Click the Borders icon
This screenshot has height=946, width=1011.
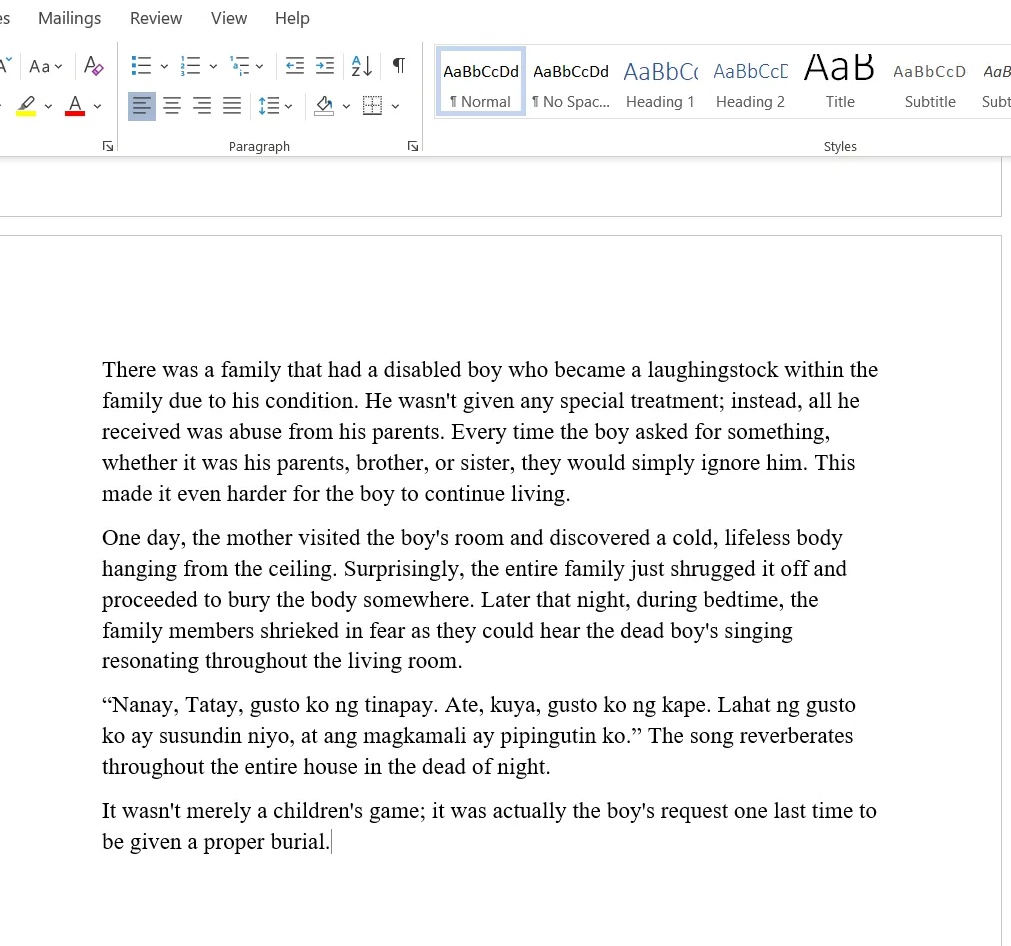click(x=372, y=106)
